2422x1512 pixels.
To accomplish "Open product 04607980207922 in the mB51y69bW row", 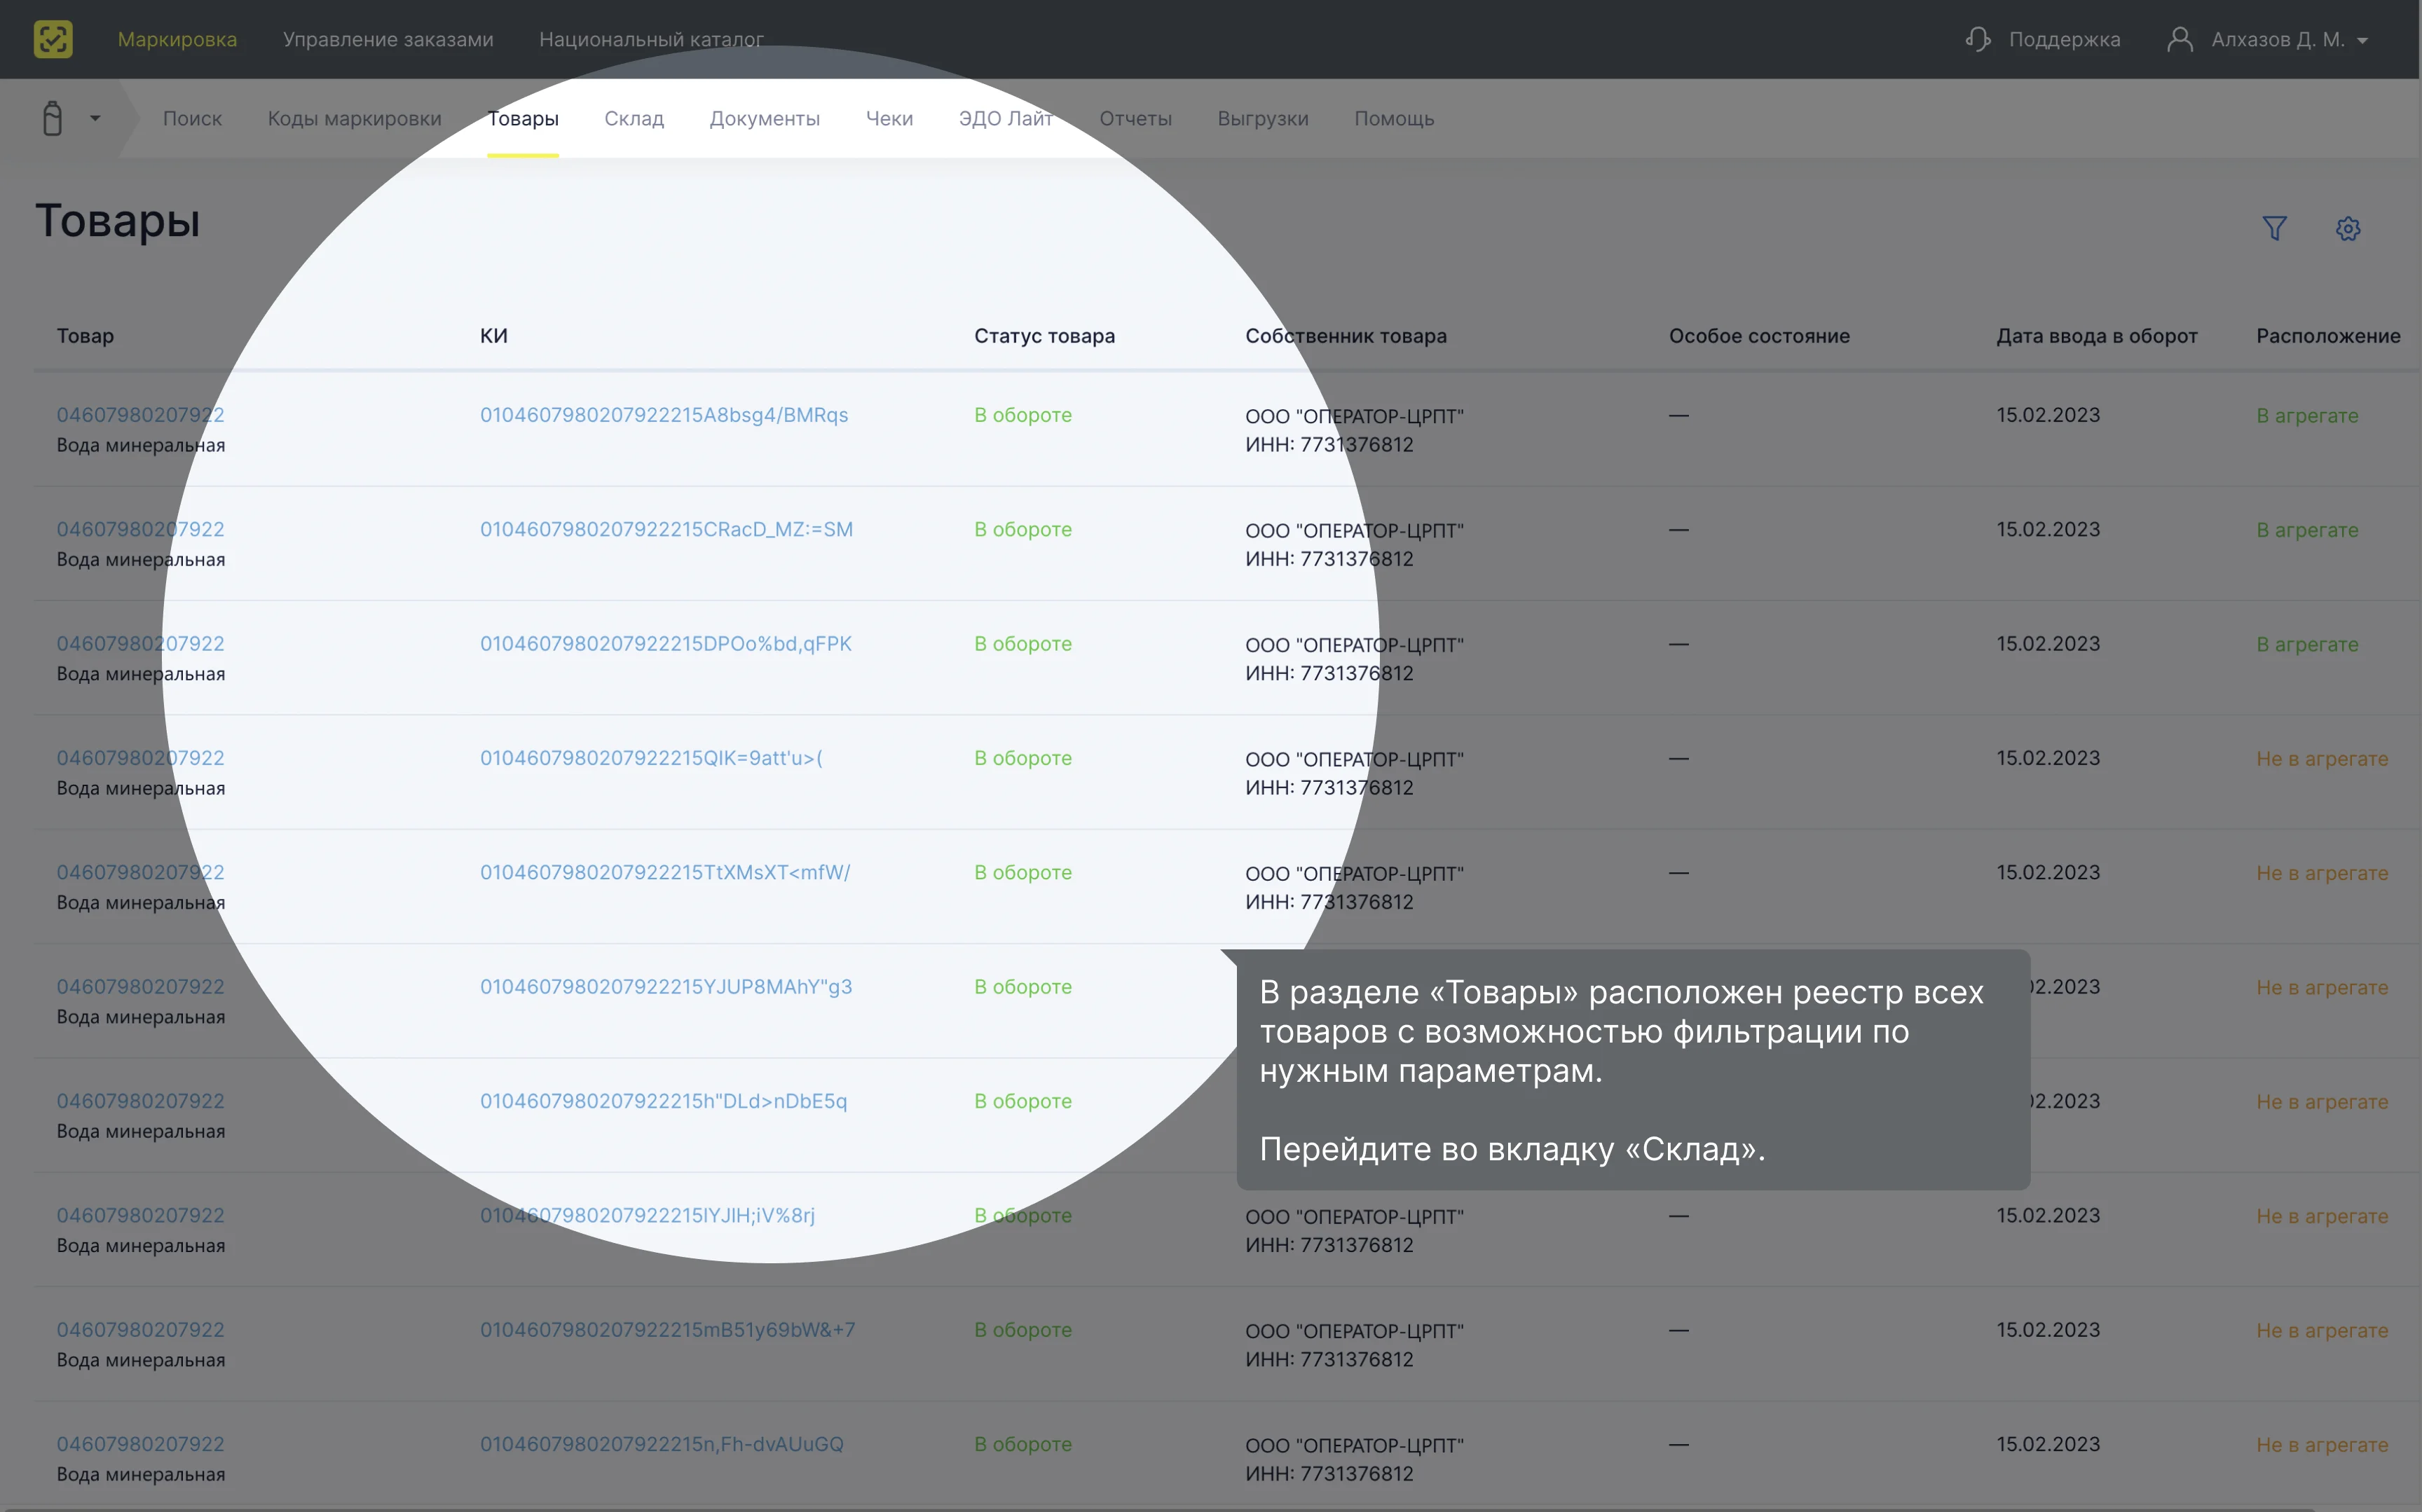I will pyautogui.click(x=140, y=1330).
